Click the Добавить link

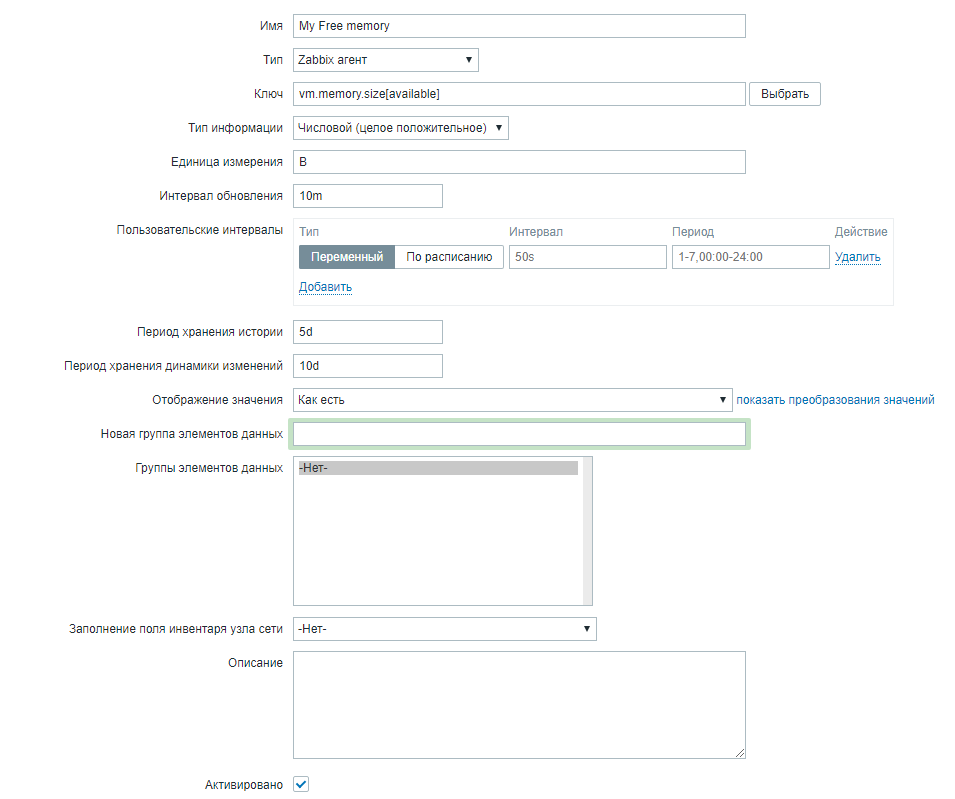tap(325, 287)
